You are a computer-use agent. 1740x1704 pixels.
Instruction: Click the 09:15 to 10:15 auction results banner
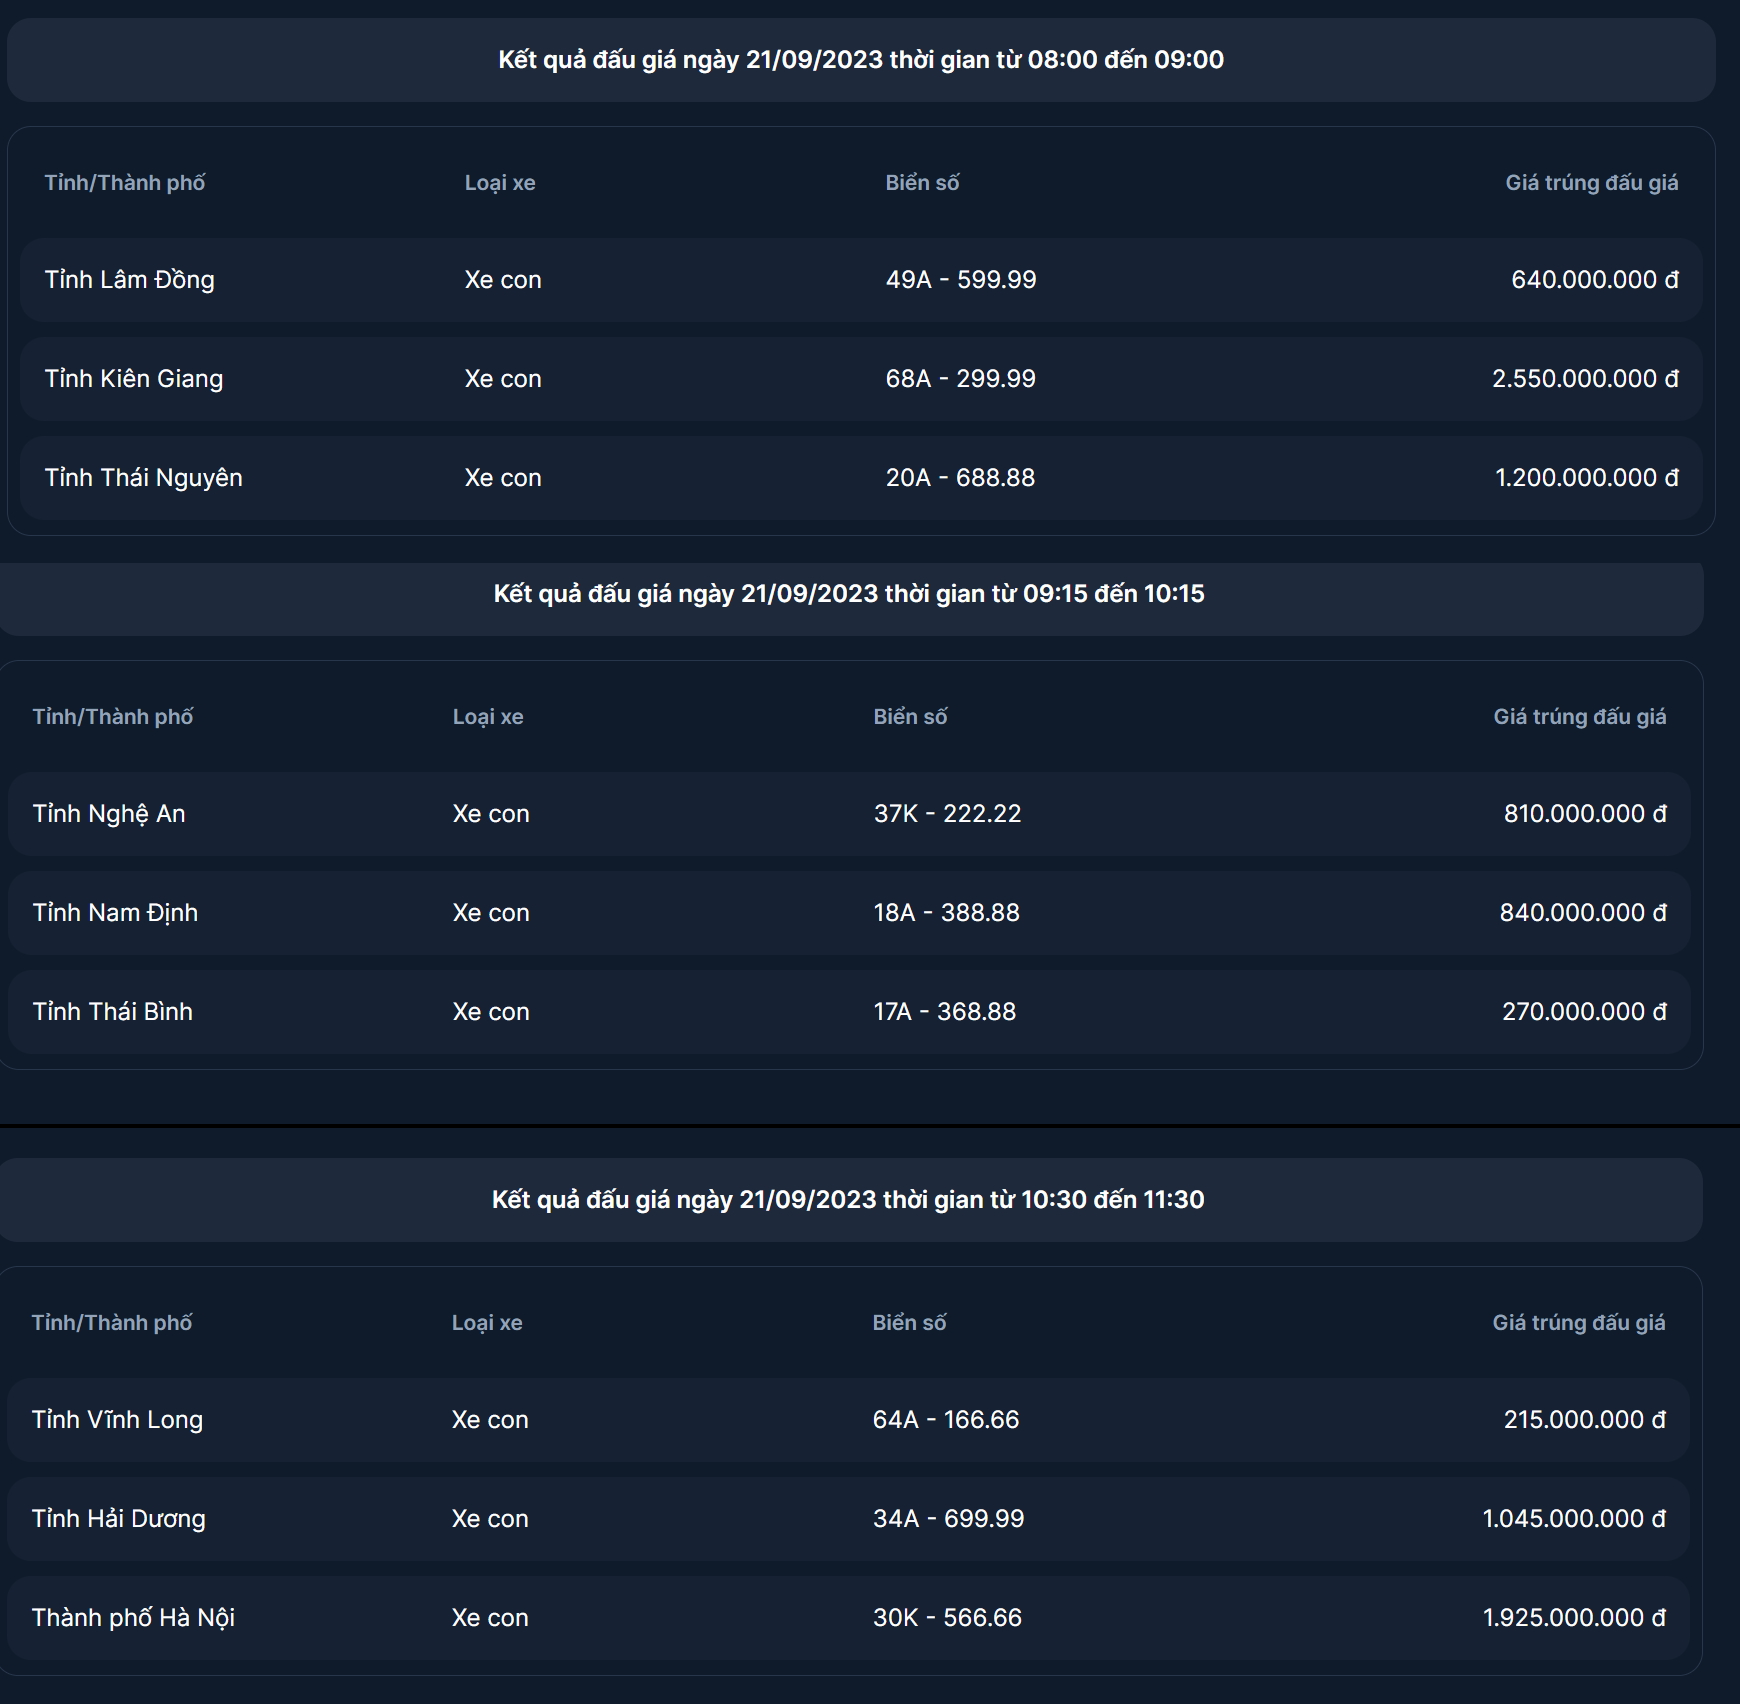849,594
